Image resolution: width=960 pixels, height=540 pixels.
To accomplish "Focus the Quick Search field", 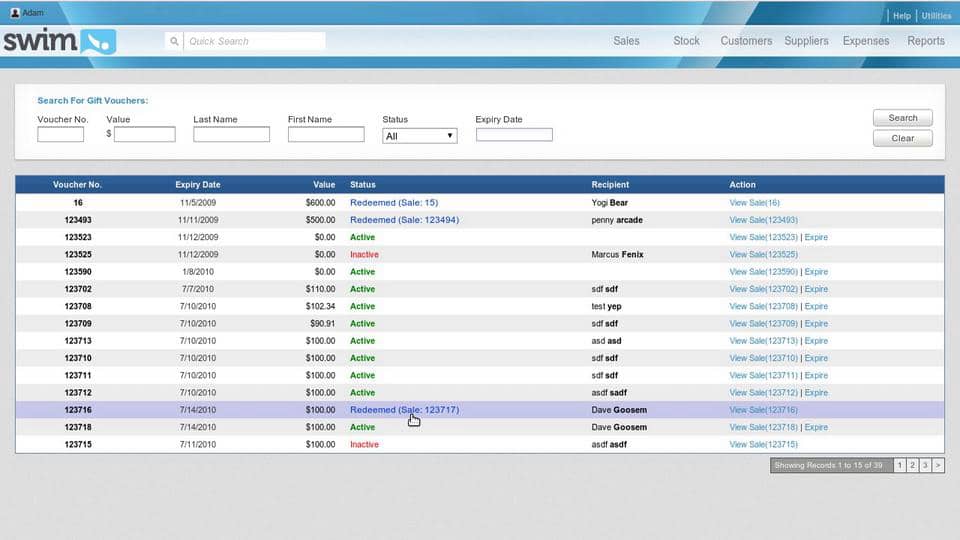I will pos(254,41).
